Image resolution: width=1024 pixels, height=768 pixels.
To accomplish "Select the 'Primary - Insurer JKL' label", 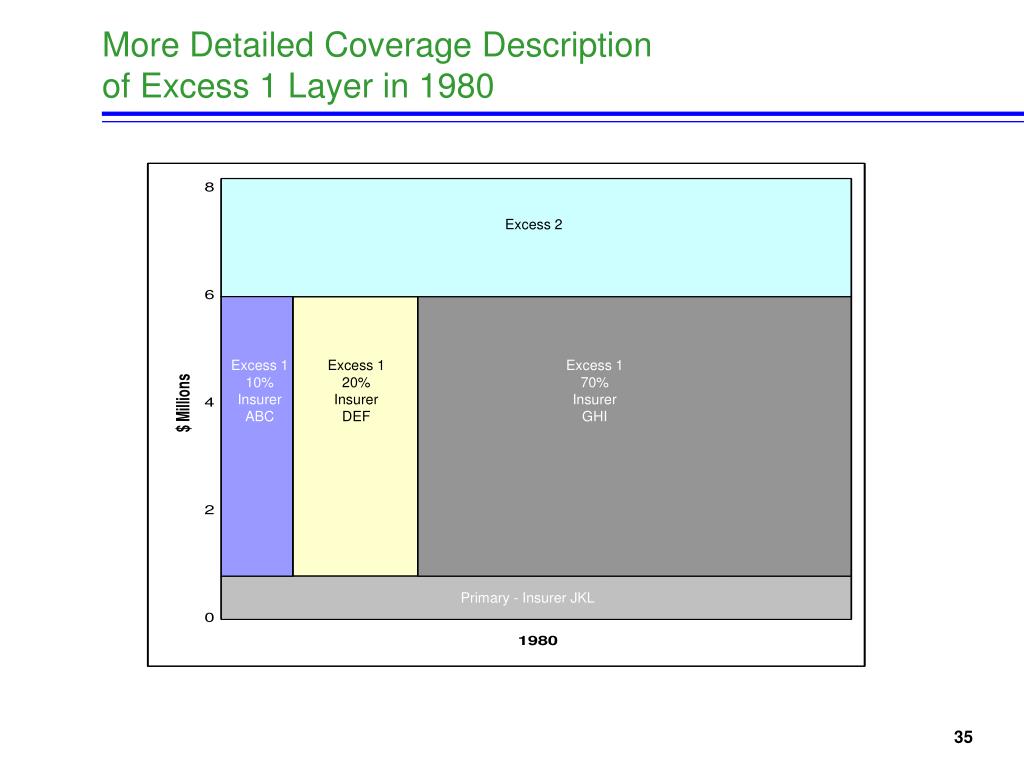I will [528, 598].
